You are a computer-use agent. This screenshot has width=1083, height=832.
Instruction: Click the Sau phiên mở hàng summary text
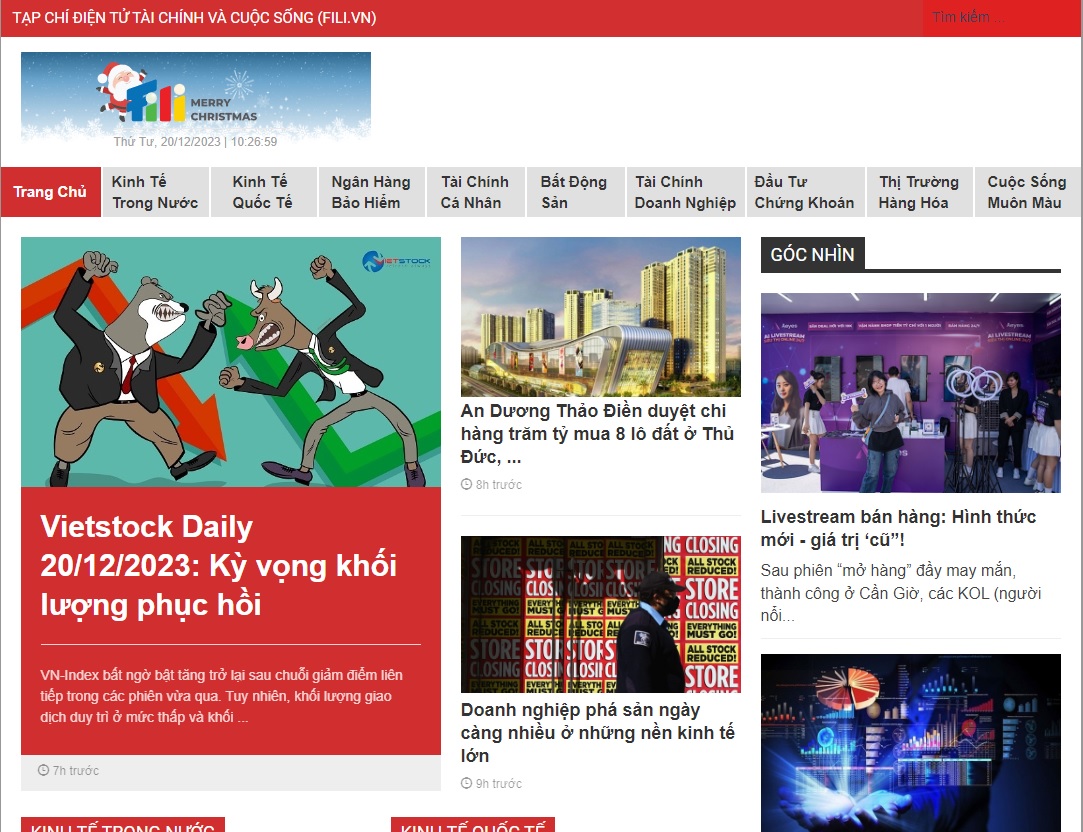(901, 593)
